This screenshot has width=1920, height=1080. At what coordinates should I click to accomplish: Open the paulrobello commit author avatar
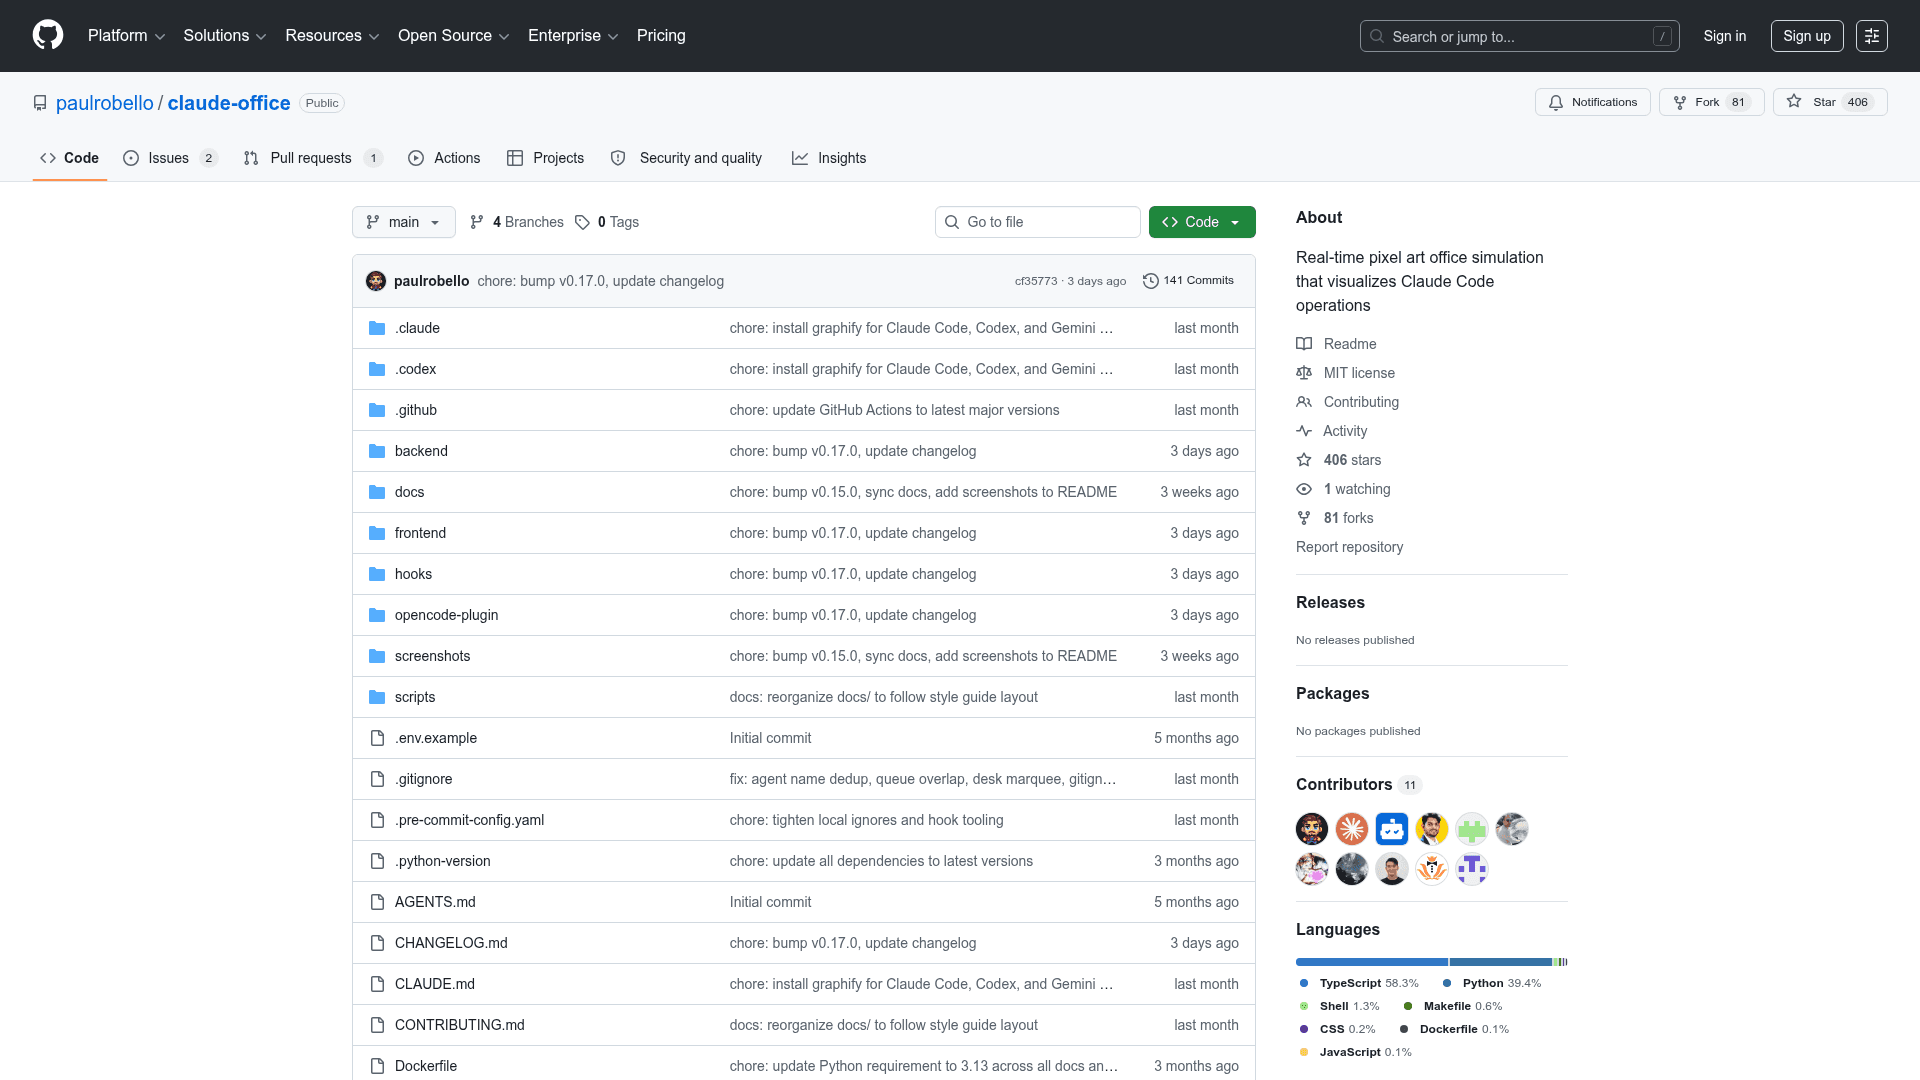point(376,281)
